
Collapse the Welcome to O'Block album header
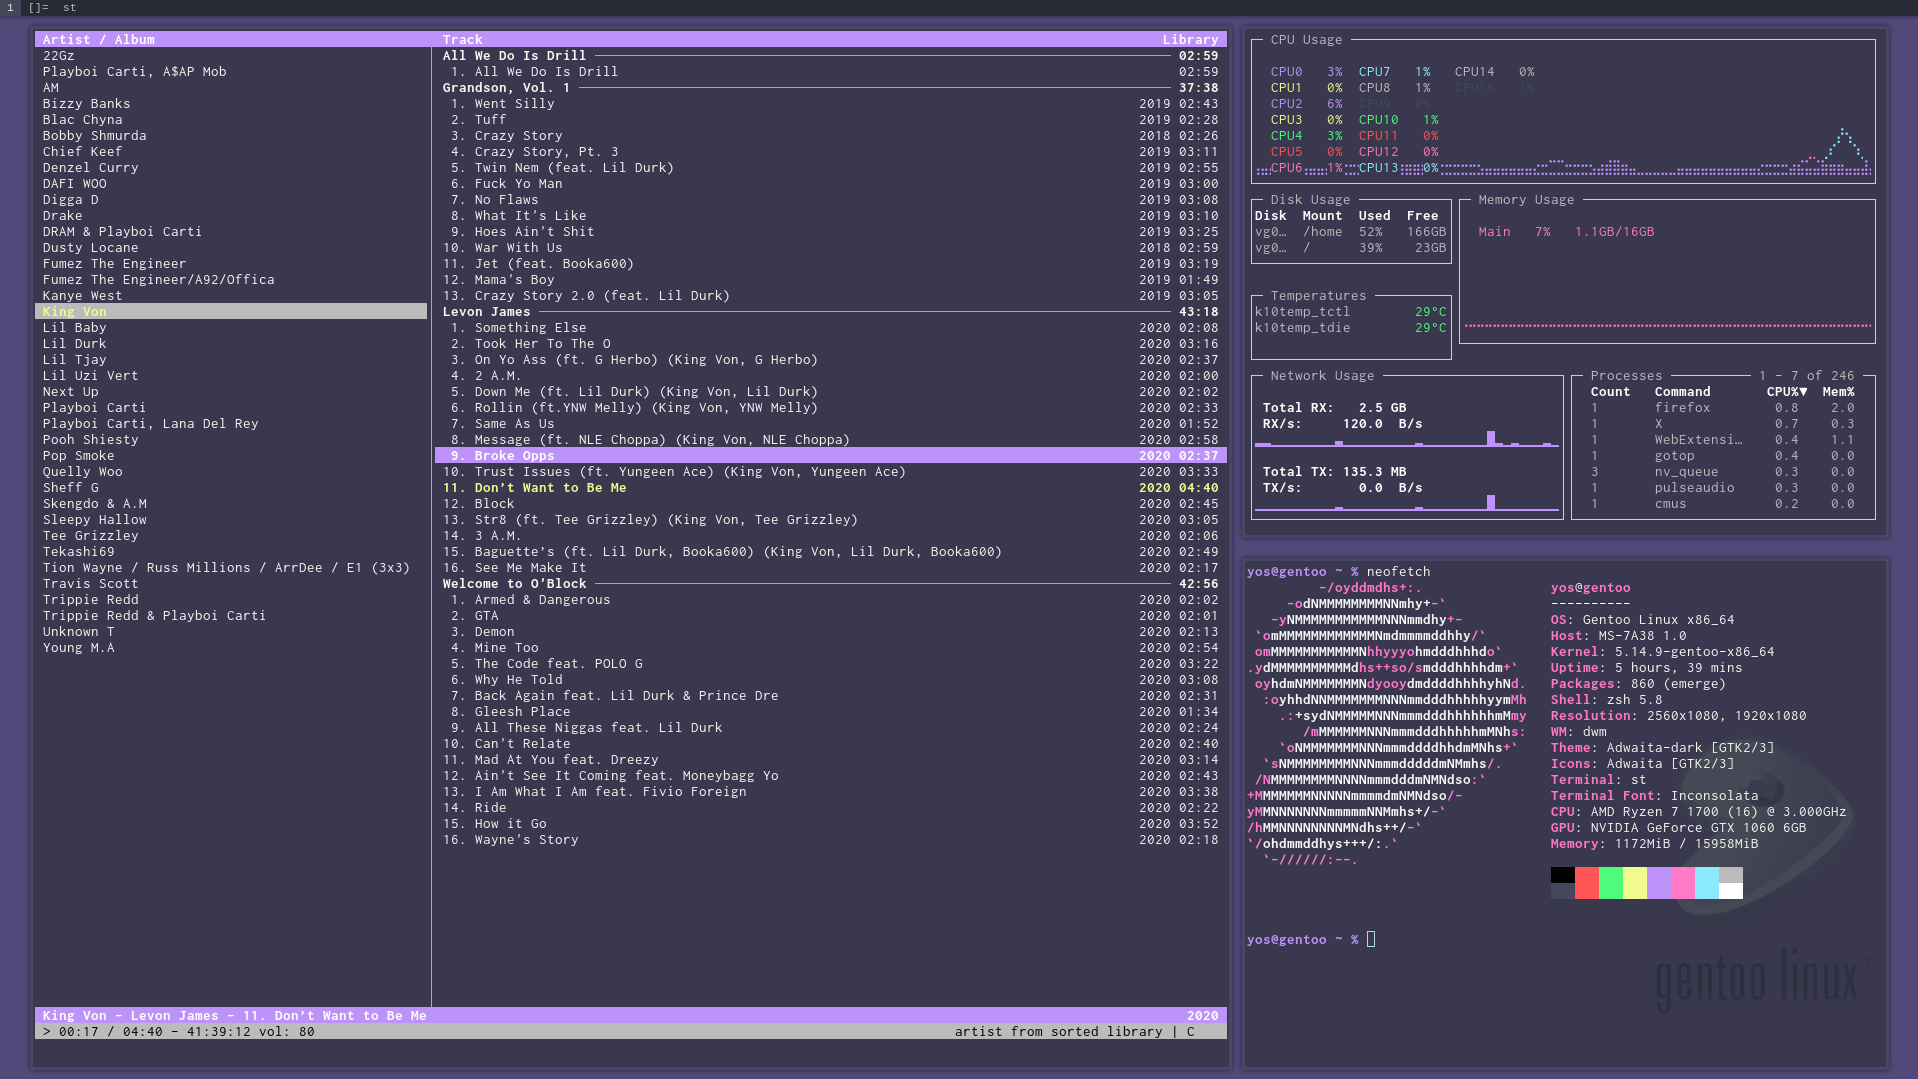(x=514, y=583)
